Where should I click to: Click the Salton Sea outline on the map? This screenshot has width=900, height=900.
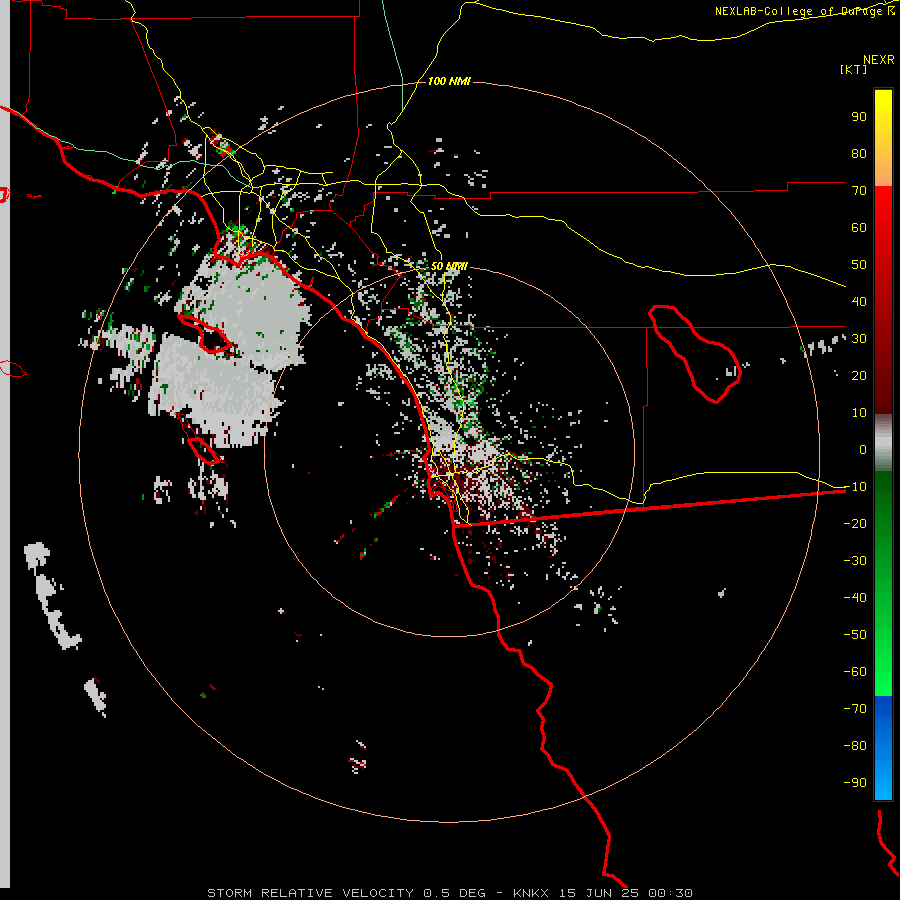coord(695,354)
